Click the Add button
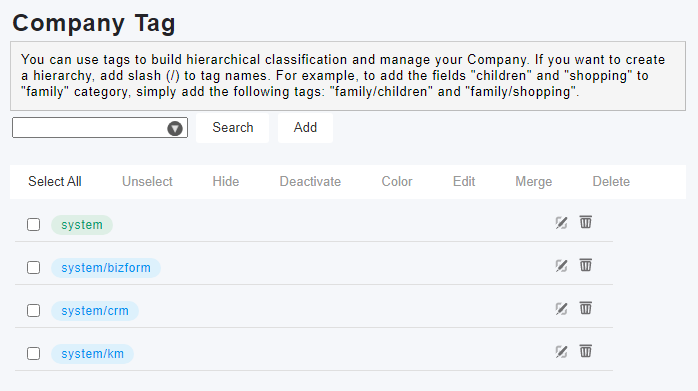The image size is (698, 391). (x=305, y=128)
